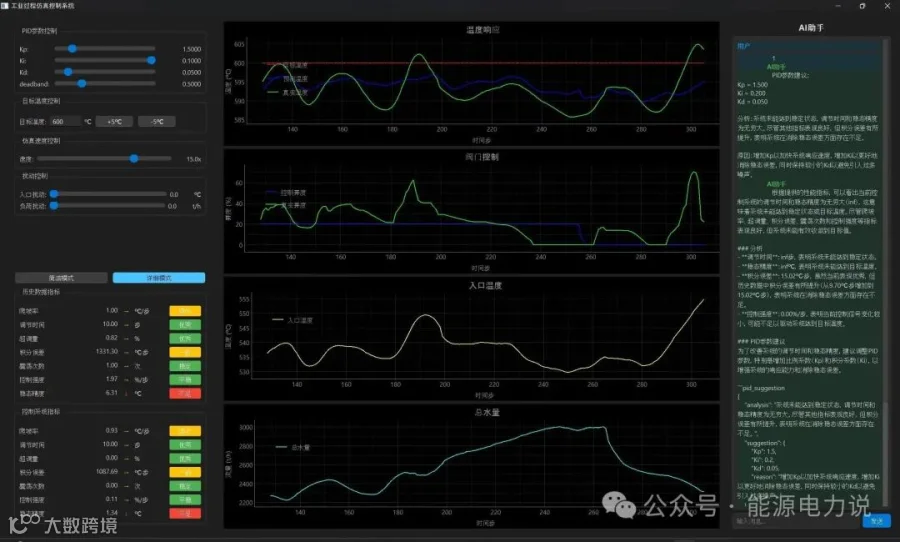900x542 pixels.
Task: Click the speed readout 15.0x
Action: click(193, 159)
